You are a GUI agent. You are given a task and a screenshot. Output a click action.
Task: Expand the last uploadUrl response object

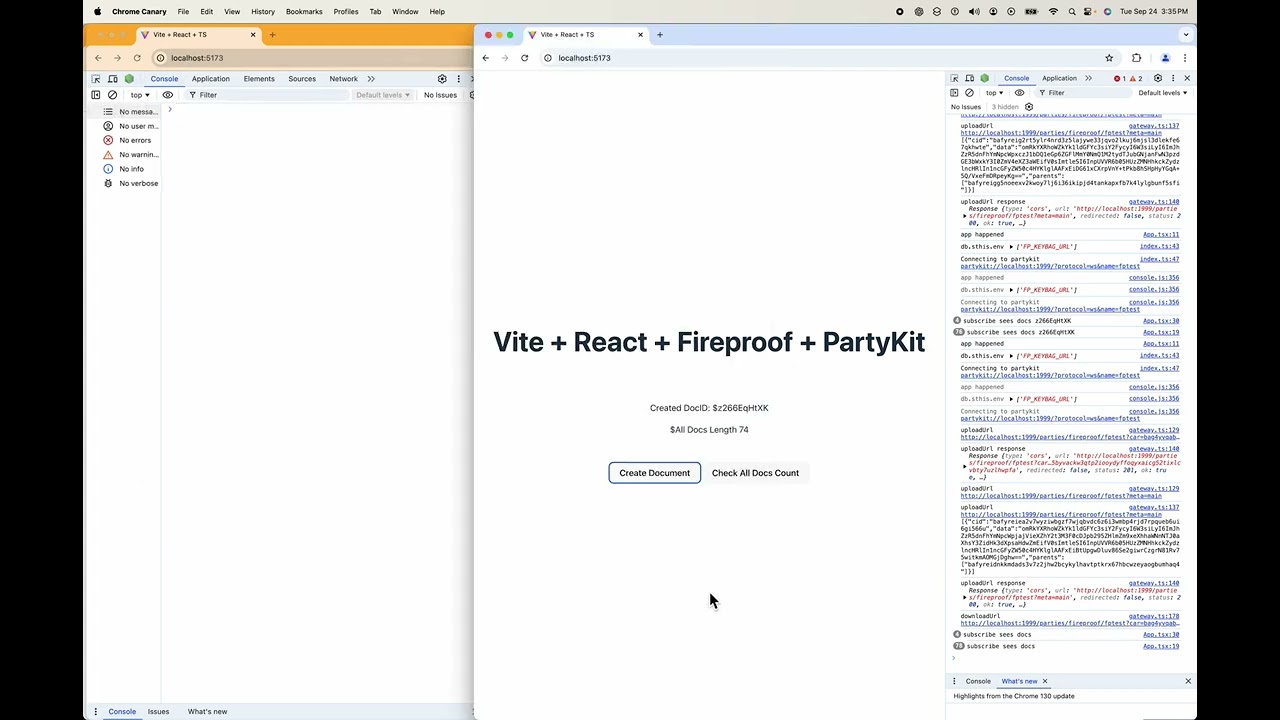965,598
